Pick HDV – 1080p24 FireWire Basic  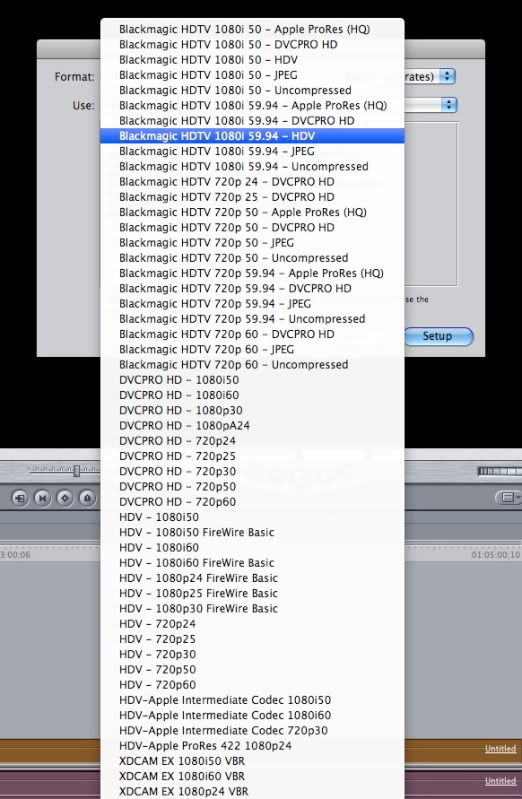(252, 578)
